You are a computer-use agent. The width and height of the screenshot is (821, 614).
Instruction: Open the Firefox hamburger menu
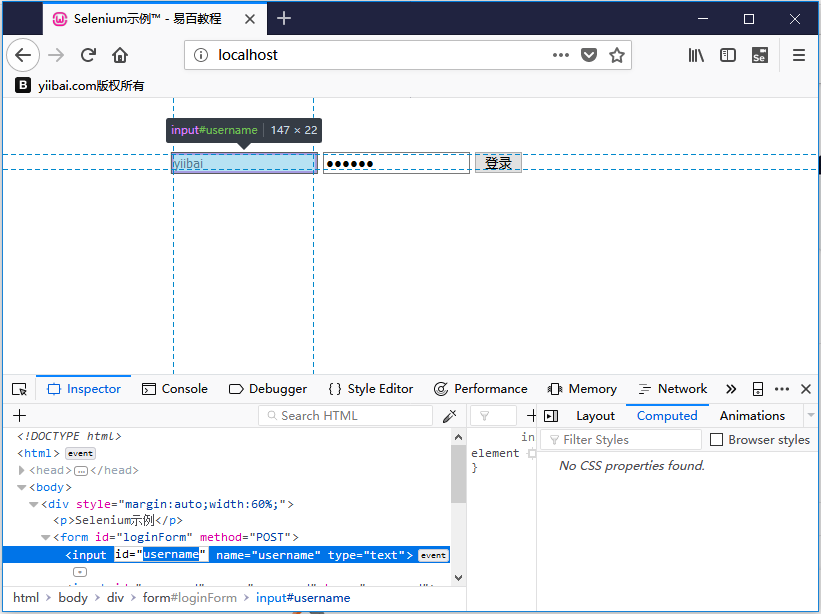pyautogui.click(x=799, y=55)
